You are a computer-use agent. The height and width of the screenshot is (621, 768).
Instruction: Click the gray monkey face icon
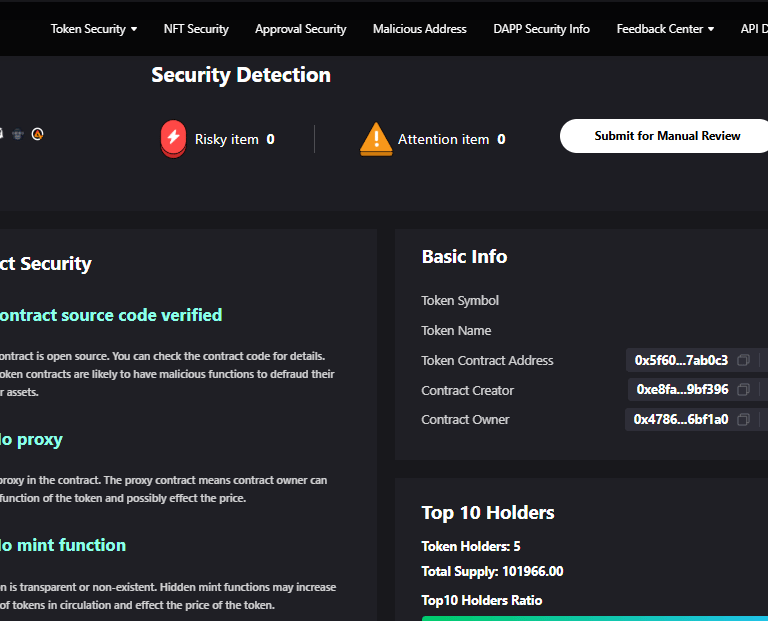tap(18, 134)
